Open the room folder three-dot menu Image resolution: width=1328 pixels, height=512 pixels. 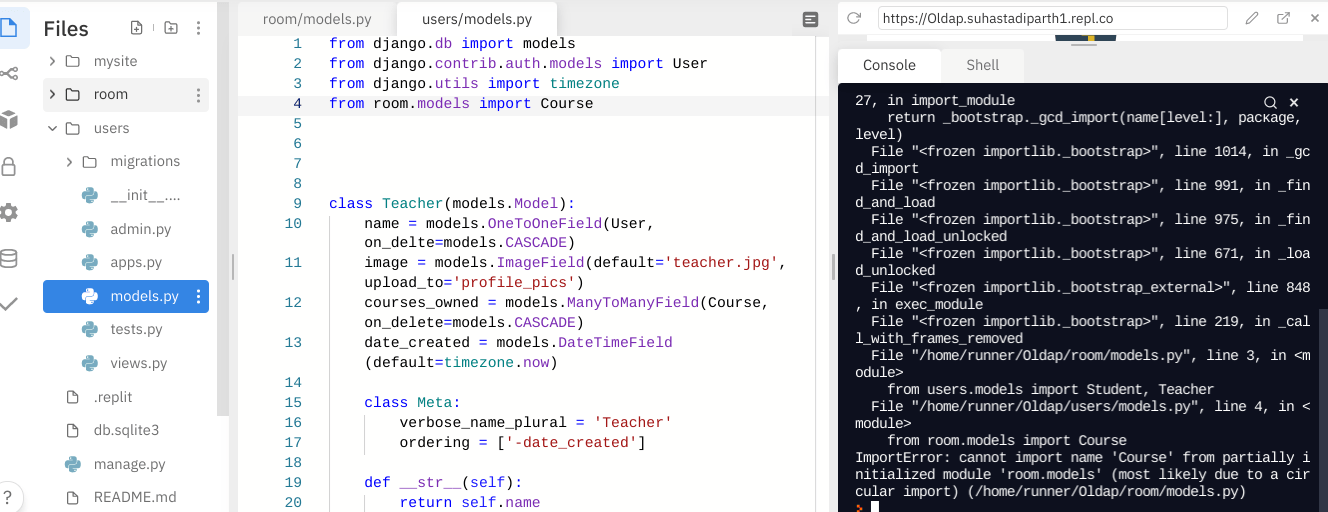(198, 95)
